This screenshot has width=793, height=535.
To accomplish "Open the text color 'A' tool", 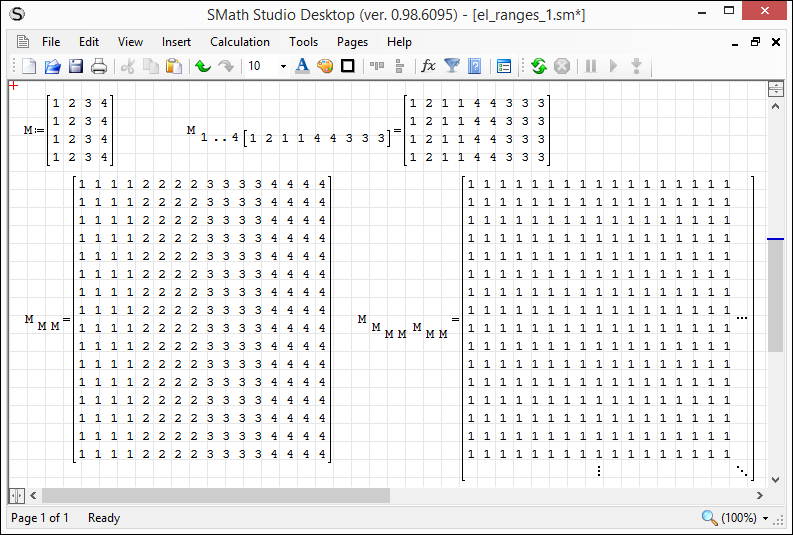I will tap(302, 66).
